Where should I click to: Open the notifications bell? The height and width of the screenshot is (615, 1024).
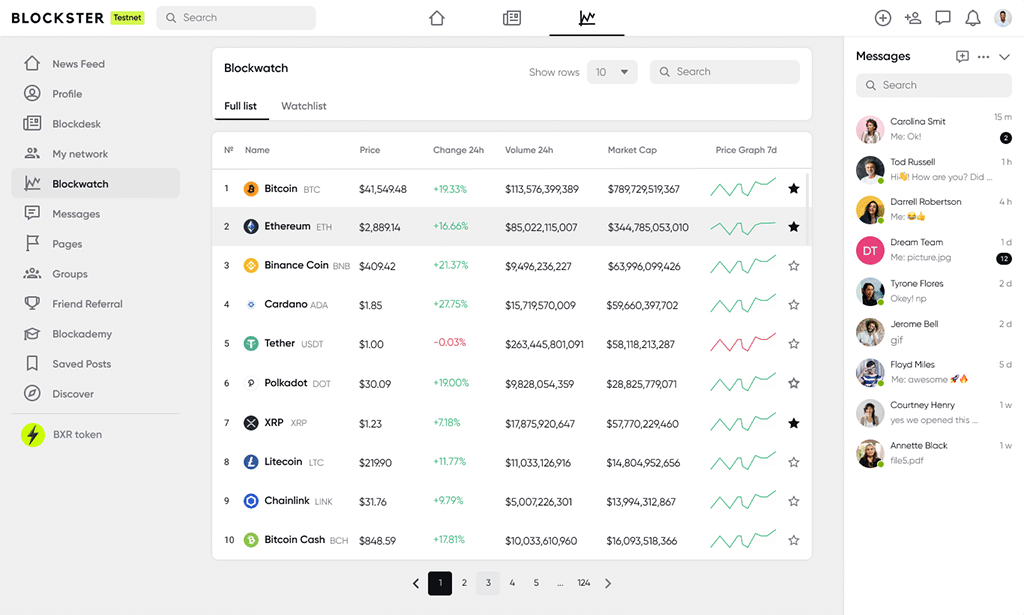[x=973, y=18]
